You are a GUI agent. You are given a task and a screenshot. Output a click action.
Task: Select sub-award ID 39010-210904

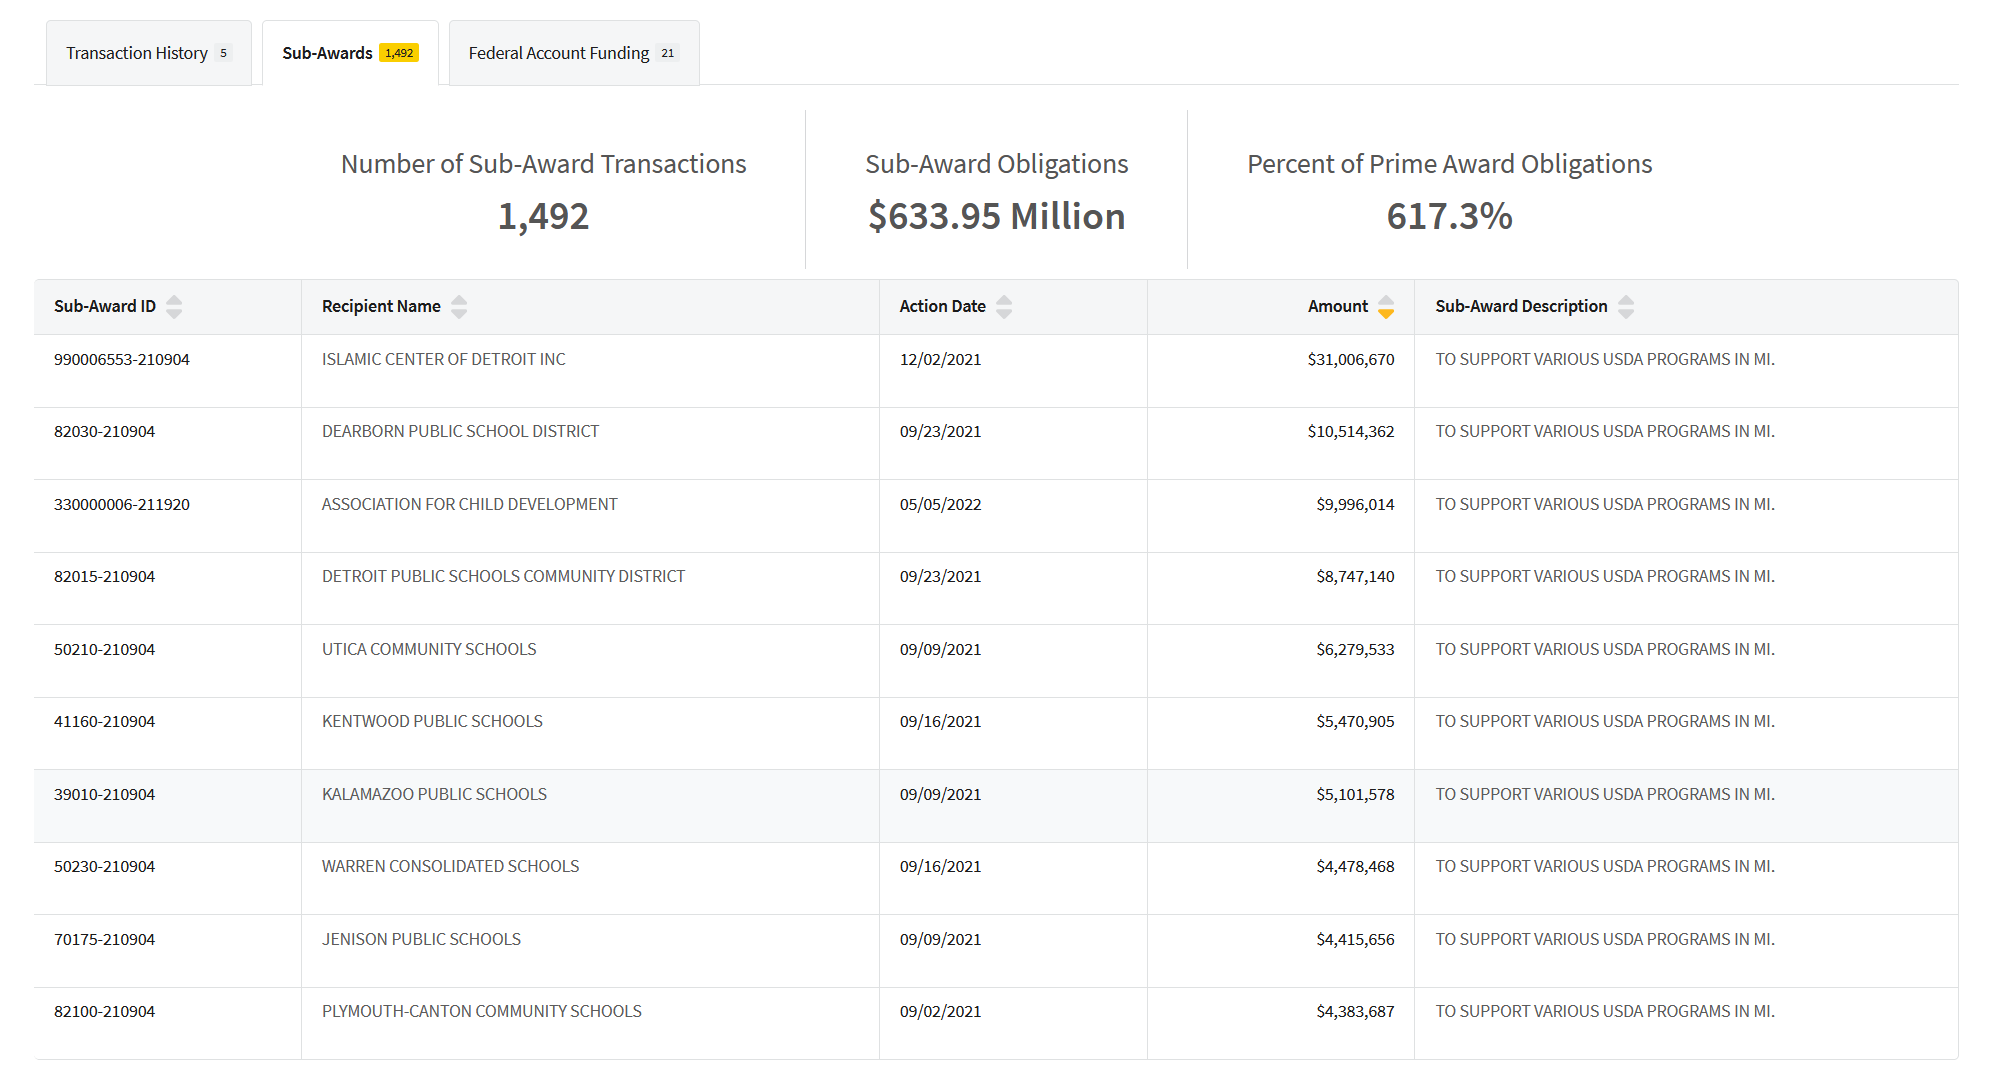tap(104, 794)
